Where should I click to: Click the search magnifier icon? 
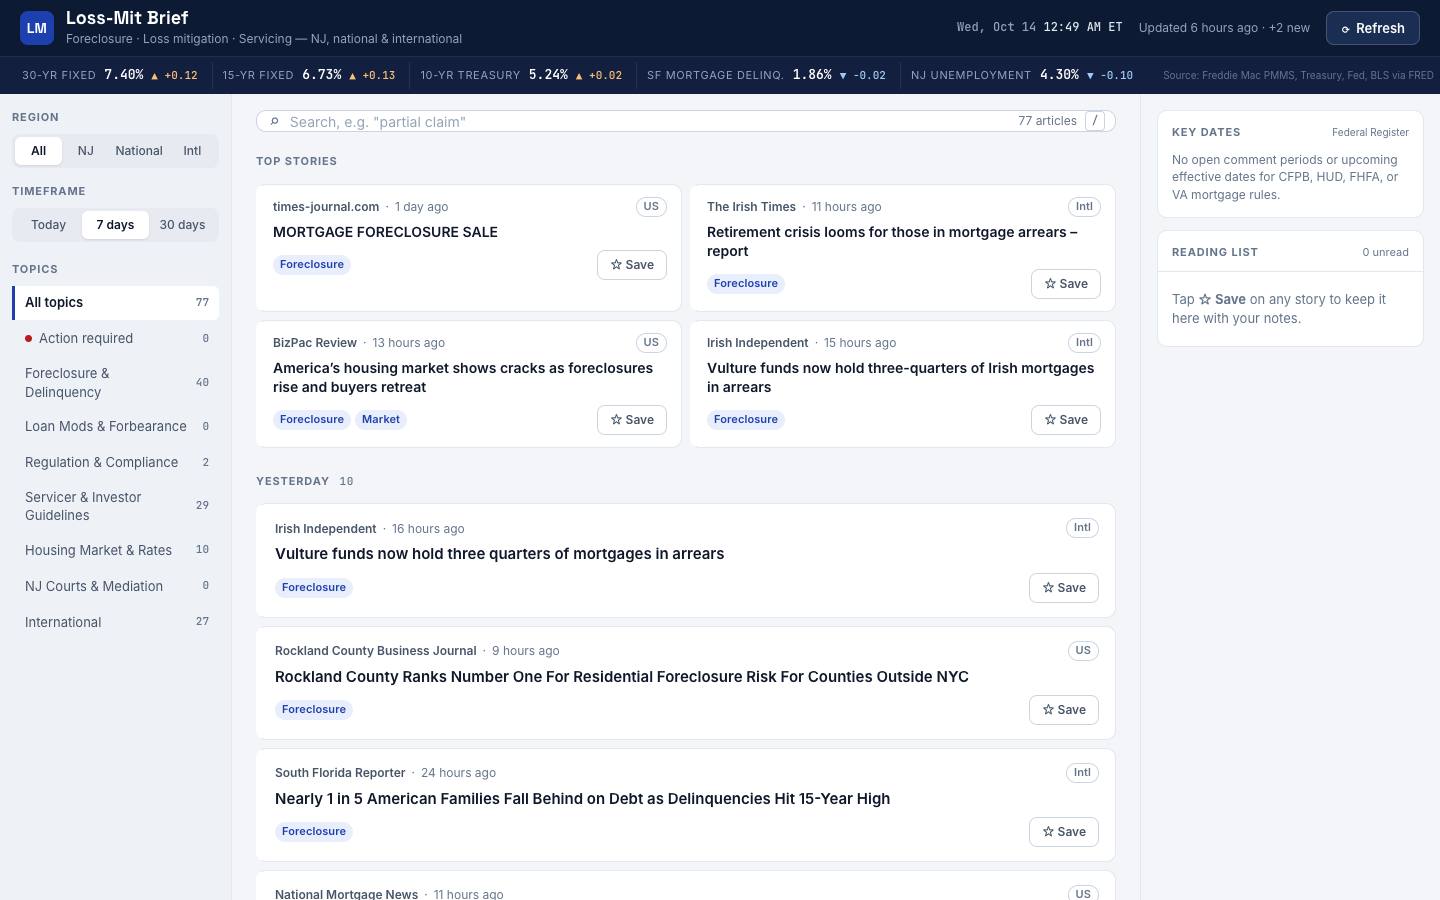pos(274,121)
